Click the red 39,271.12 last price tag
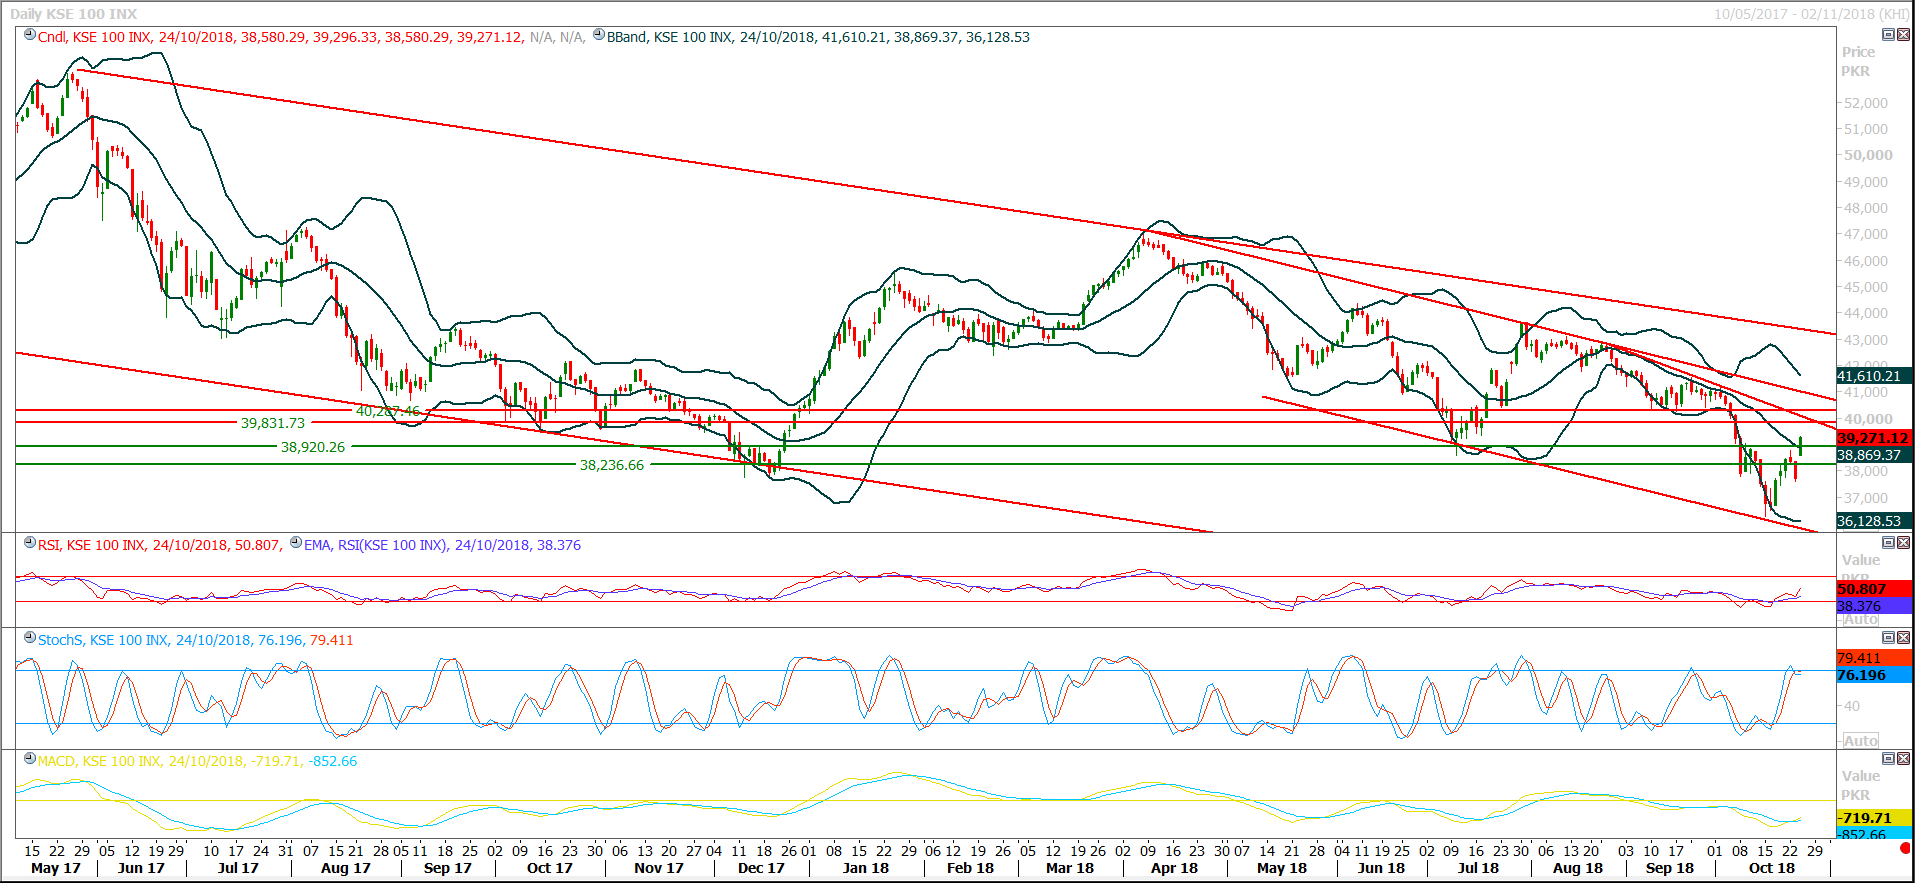The height and width of the screenshot is (883, 1915). (x=1873, y=438)
